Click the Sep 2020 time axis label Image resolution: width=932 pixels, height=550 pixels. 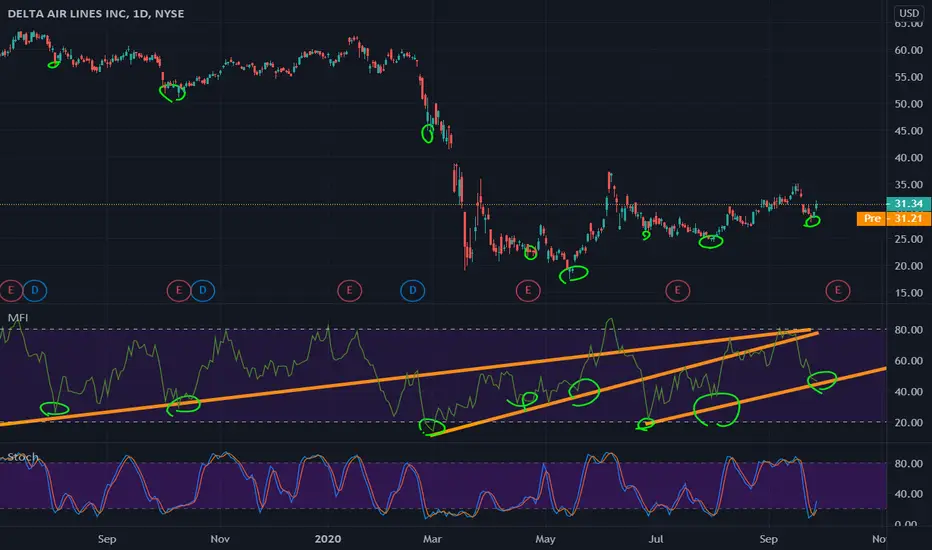(x=769, y=539)
